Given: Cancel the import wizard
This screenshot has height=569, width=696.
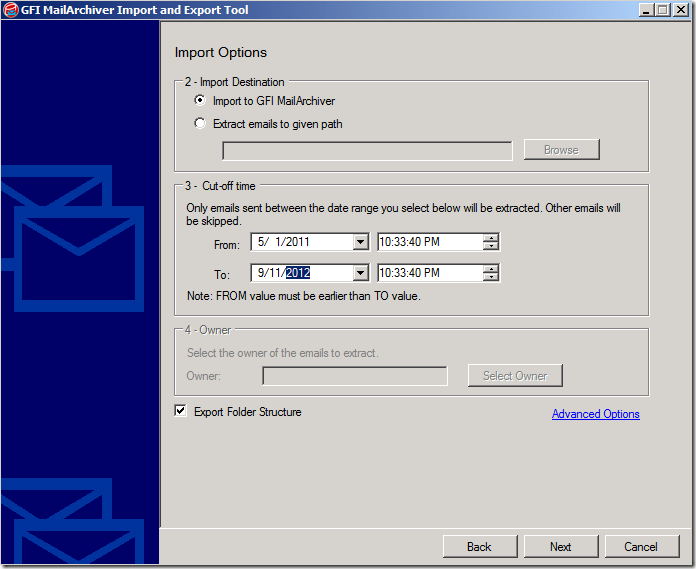Looking at the screenshot, I should (641, 546).
